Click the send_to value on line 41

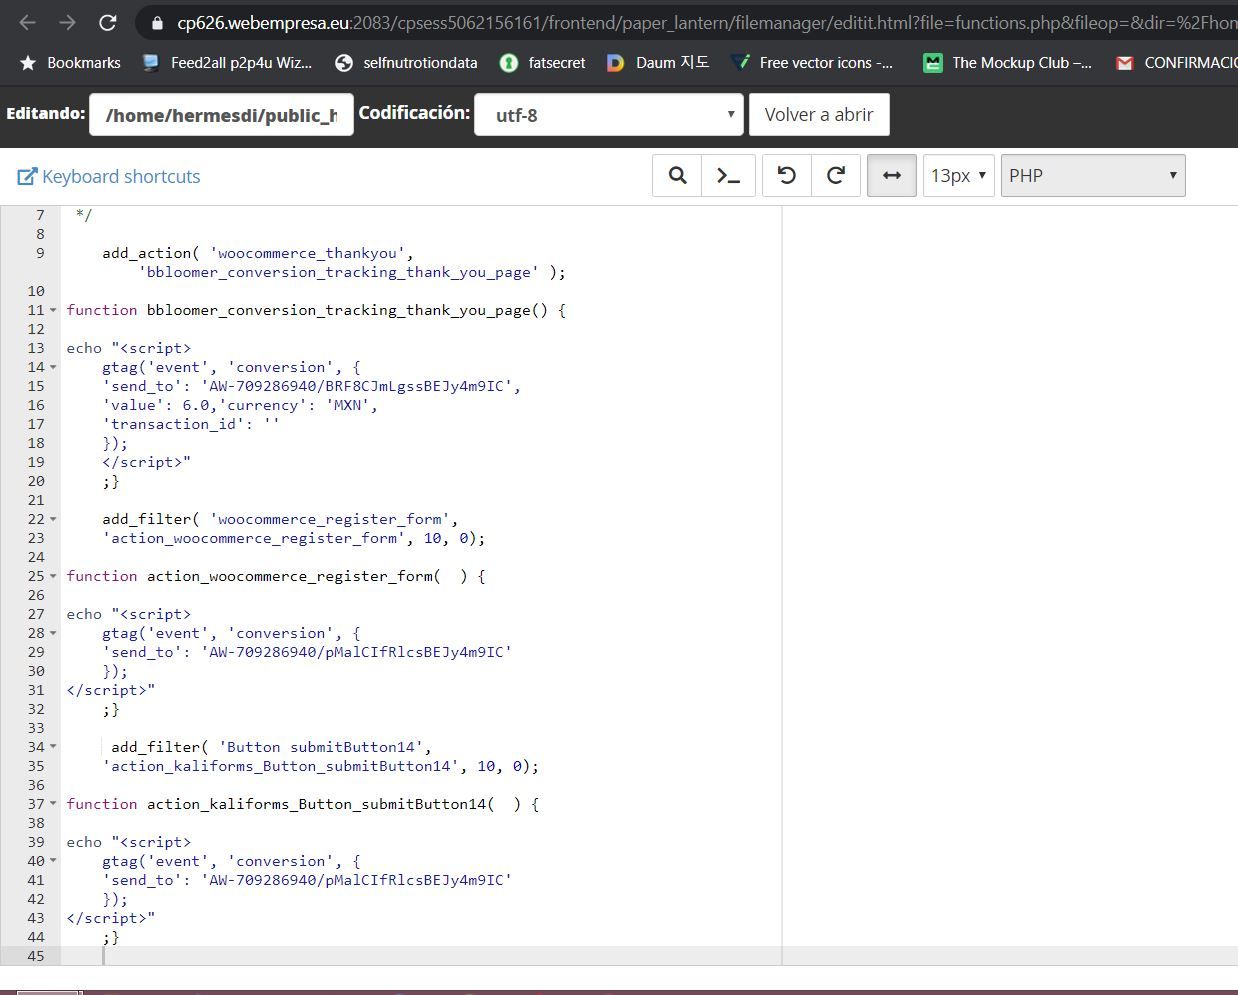(356, 880)
